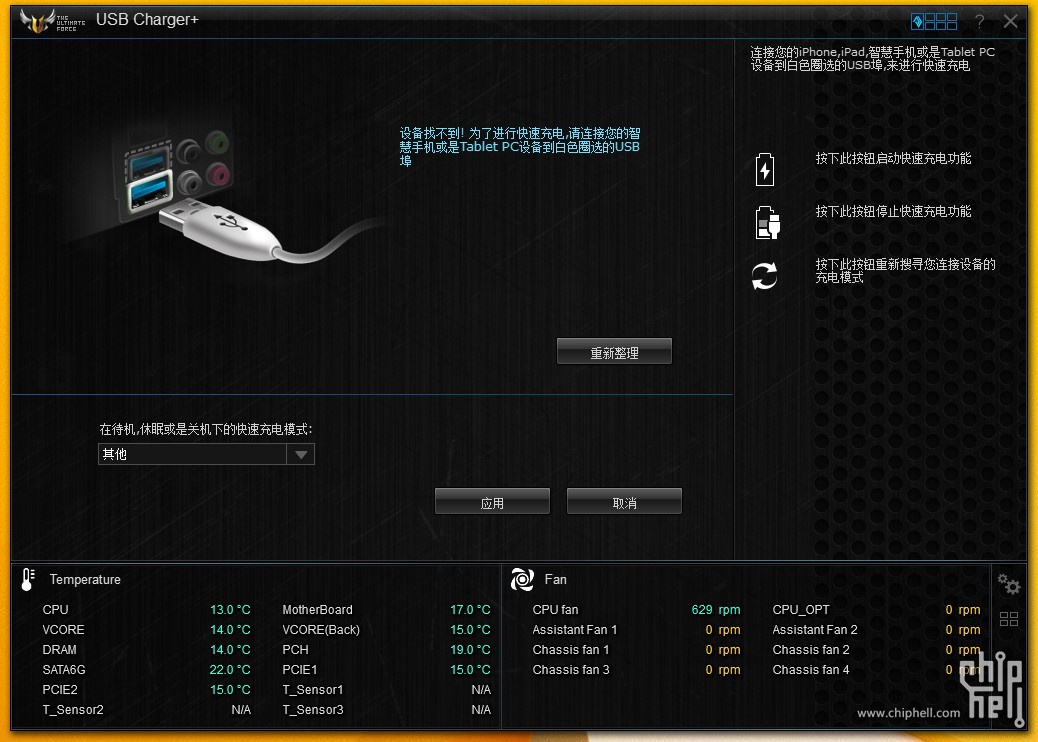Click the 按下此按钮重新搜寻 description text
Image resolution: width=1038 pixels, height=742 pixels.
pyautogui.click(x=905, y=271)
